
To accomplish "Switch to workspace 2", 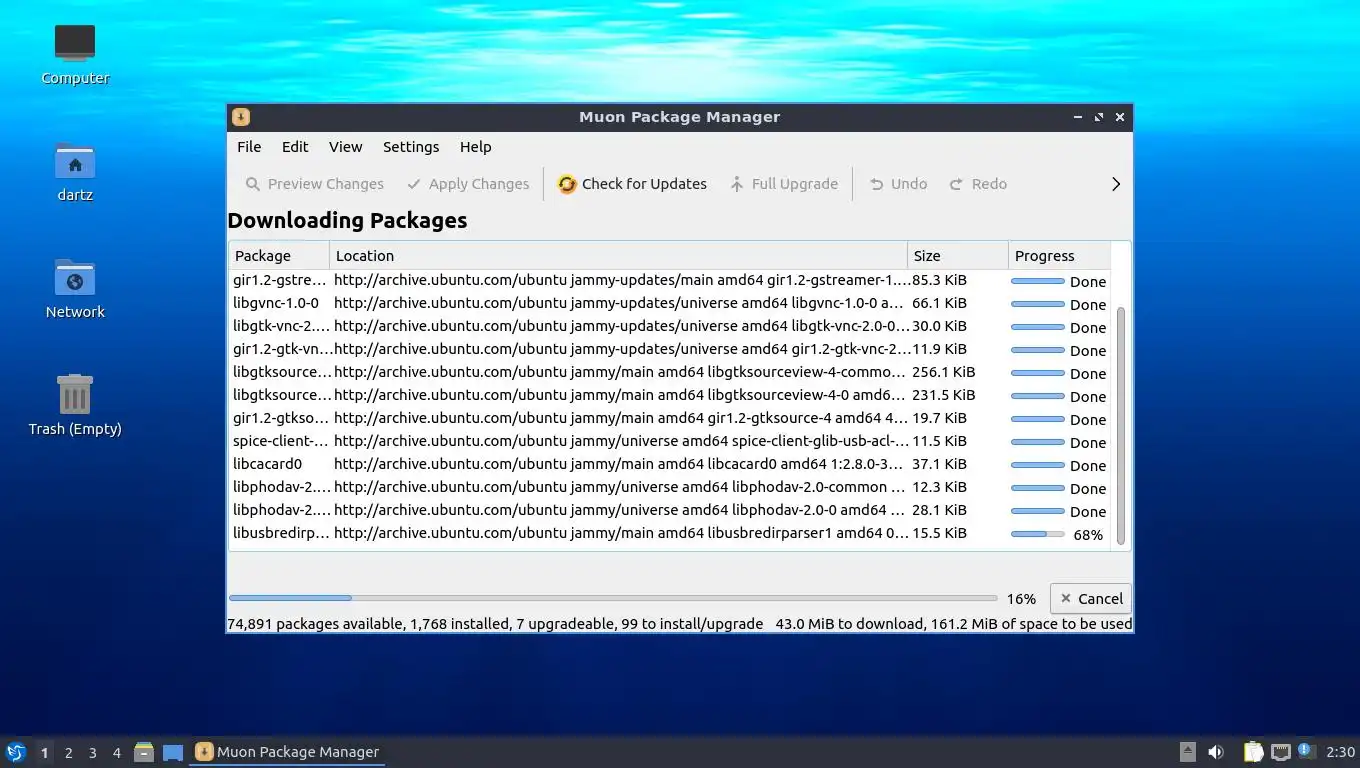I will [x=68, y=753].
